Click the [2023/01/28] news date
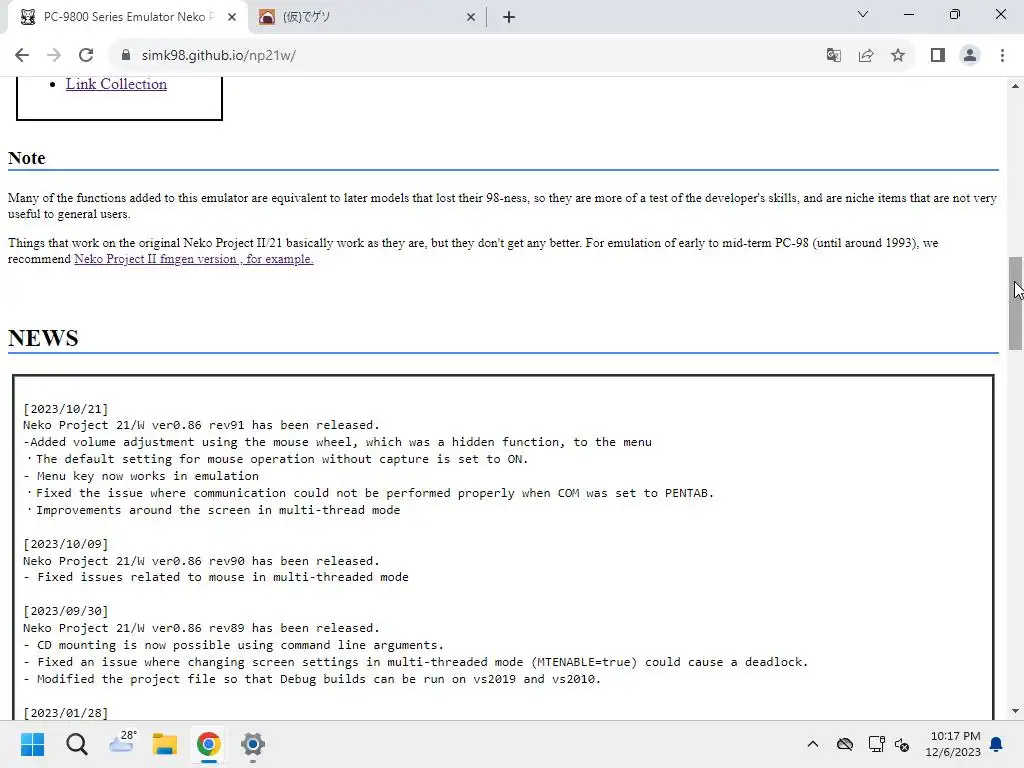This screenshot has width=1024, height=768. [65, 712]
